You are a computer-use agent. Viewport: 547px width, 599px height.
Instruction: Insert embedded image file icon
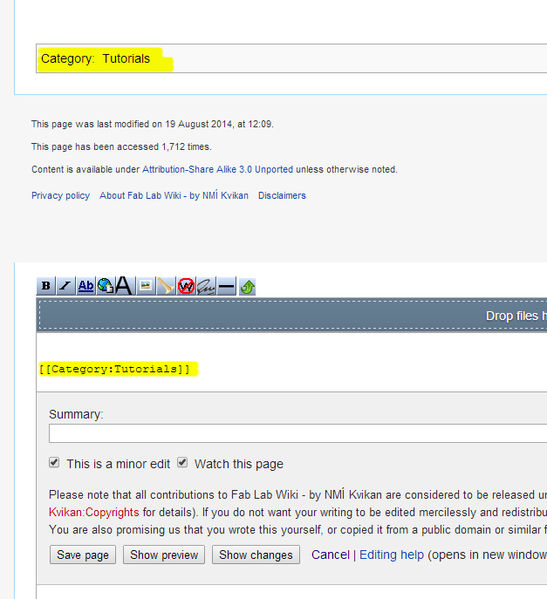point(146,286)
